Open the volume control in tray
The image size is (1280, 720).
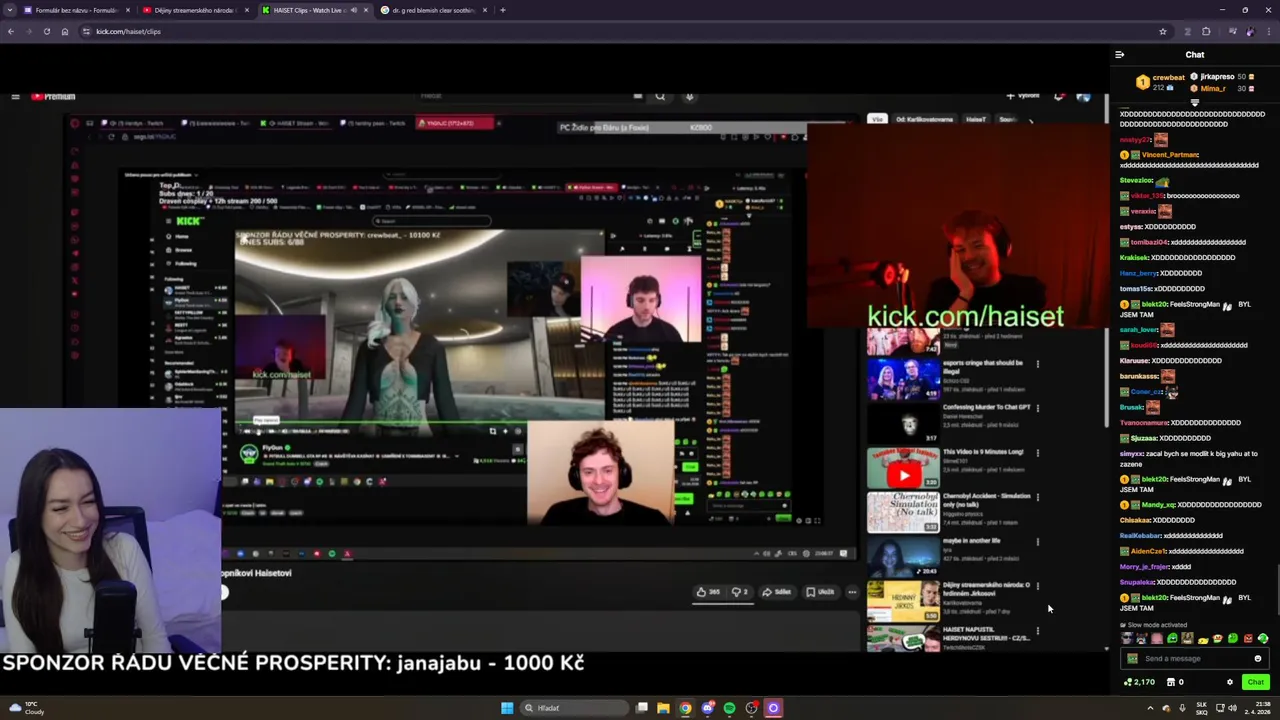(1233, 708)
